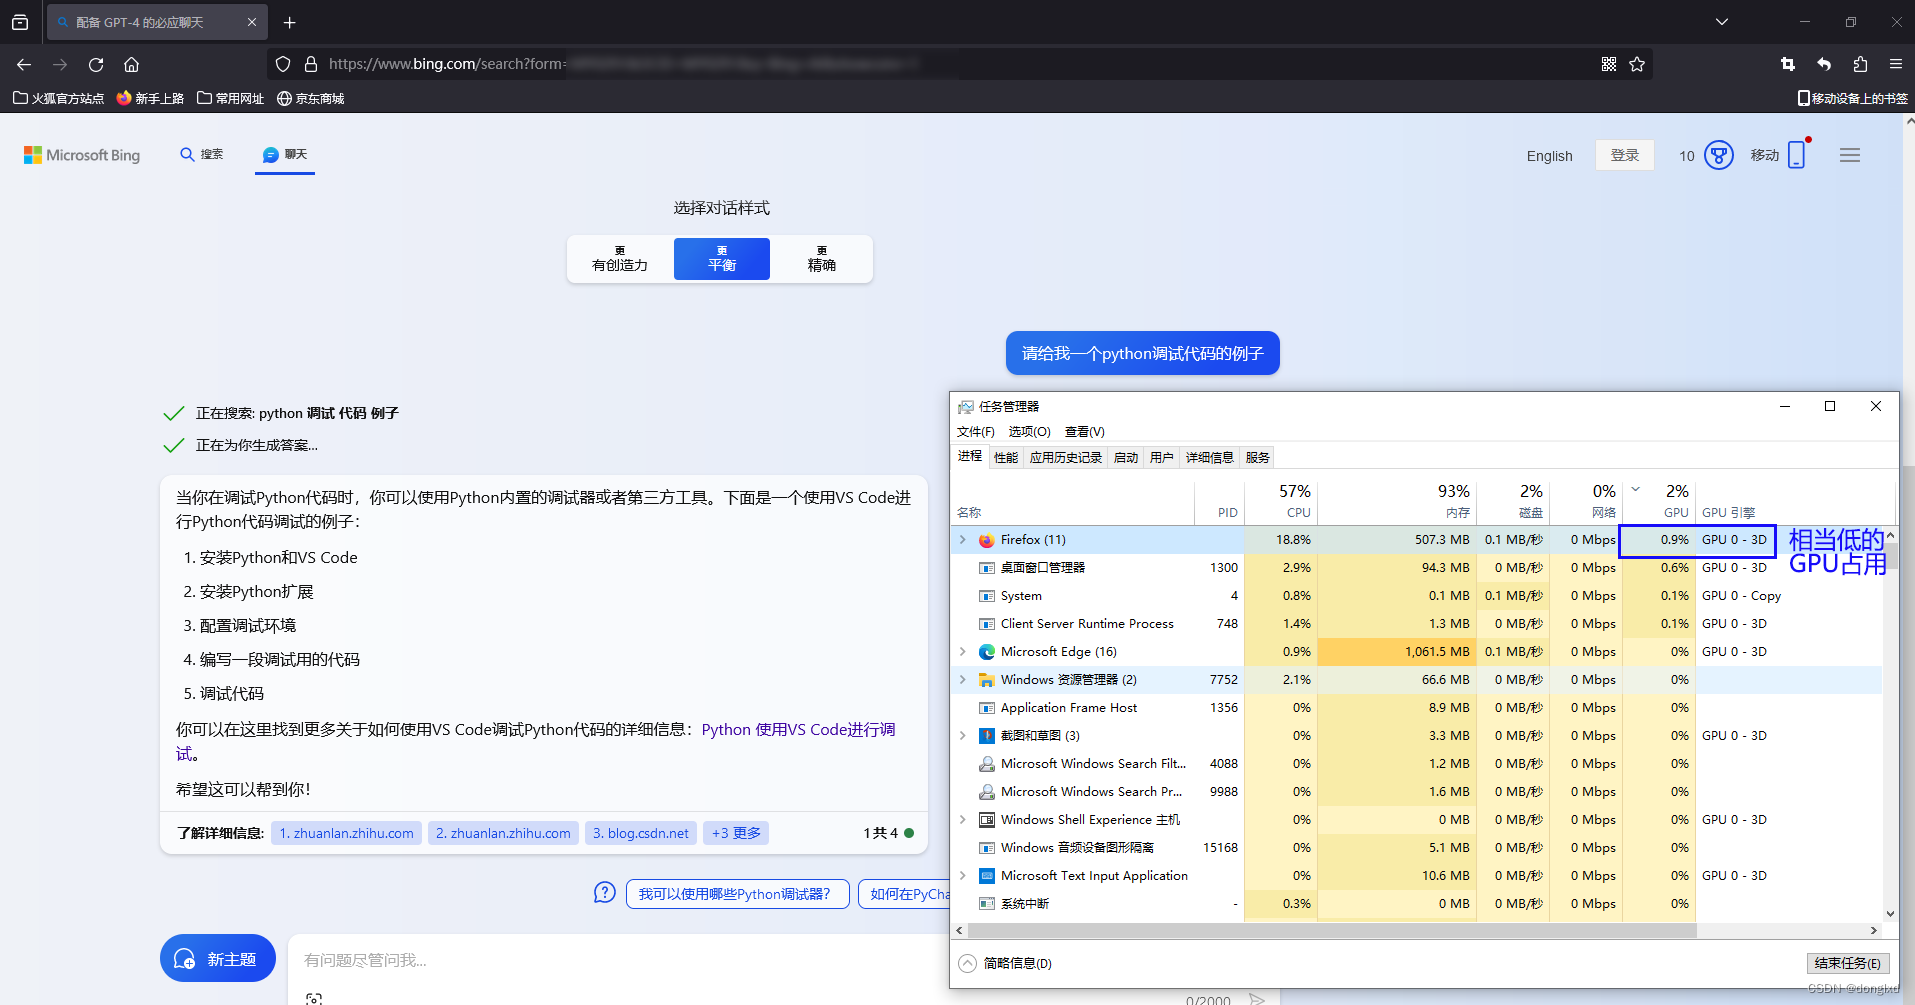
Task: Click 结束任务 button in Task Manager
Action: pos(1848,964)
